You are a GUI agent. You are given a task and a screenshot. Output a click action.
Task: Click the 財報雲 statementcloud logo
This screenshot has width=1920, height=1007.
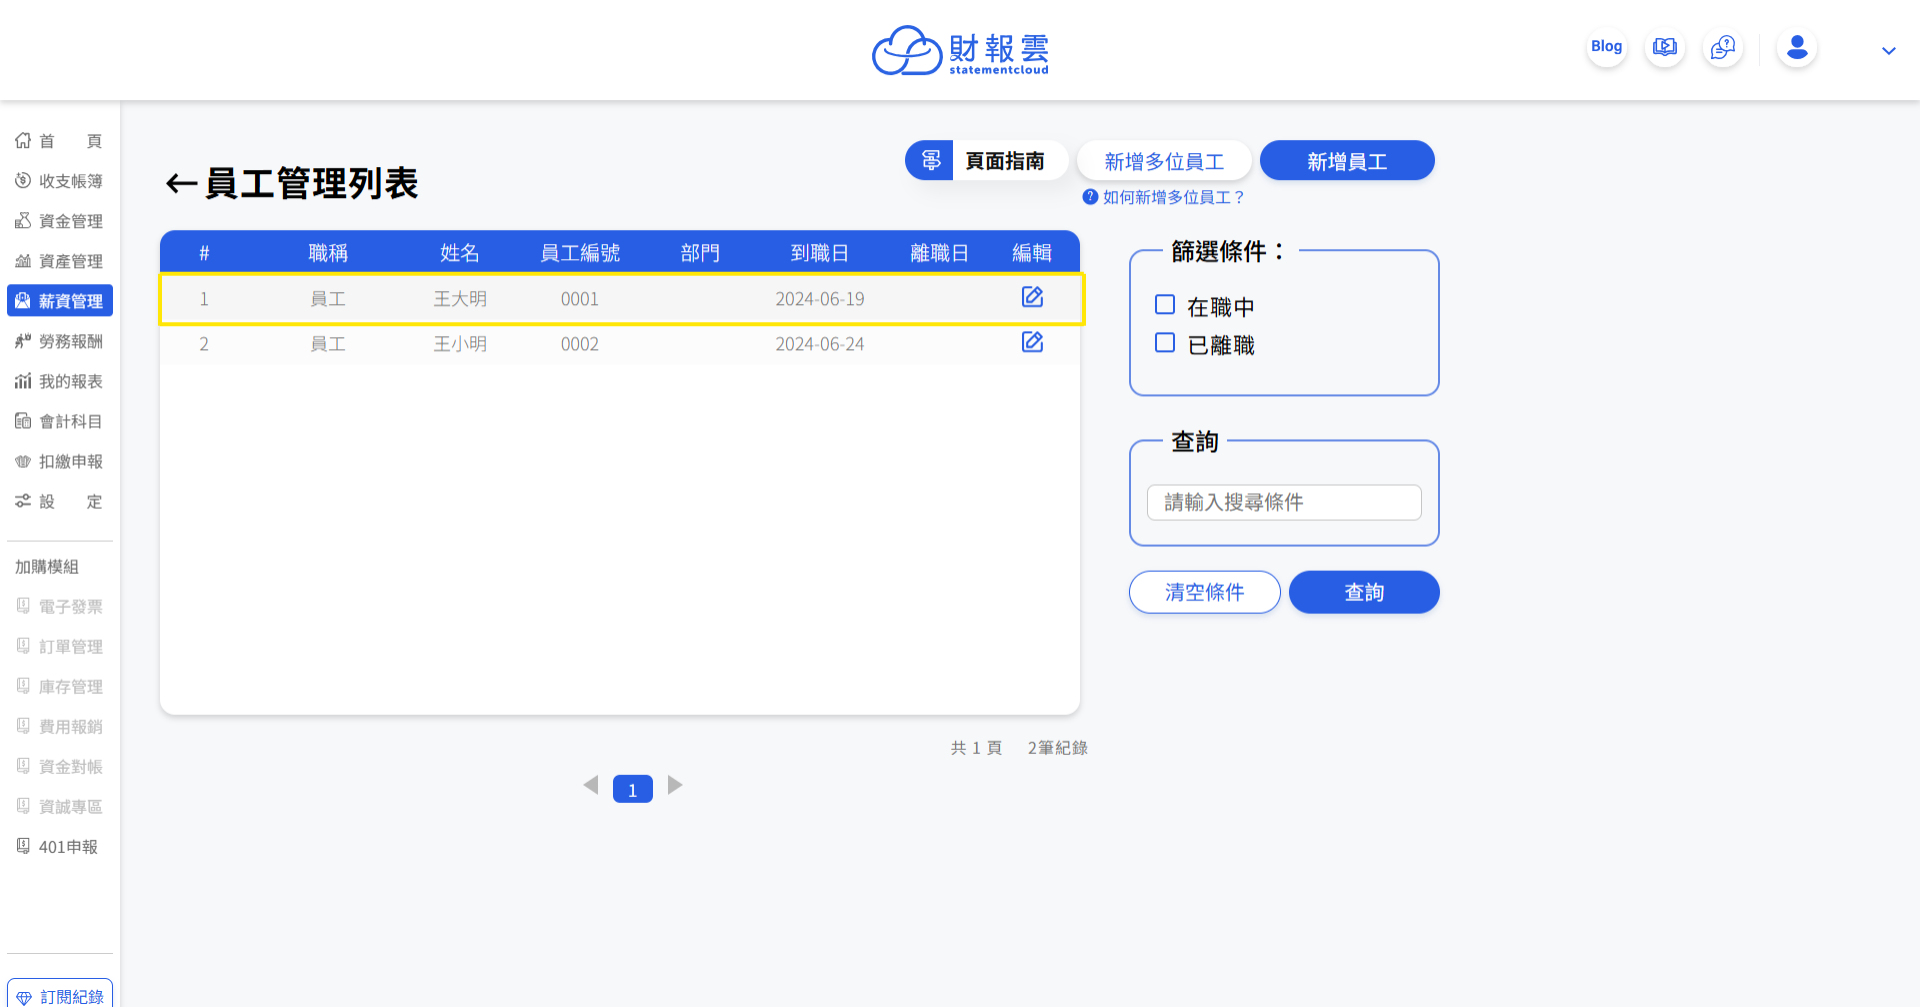tap(960, 50)
